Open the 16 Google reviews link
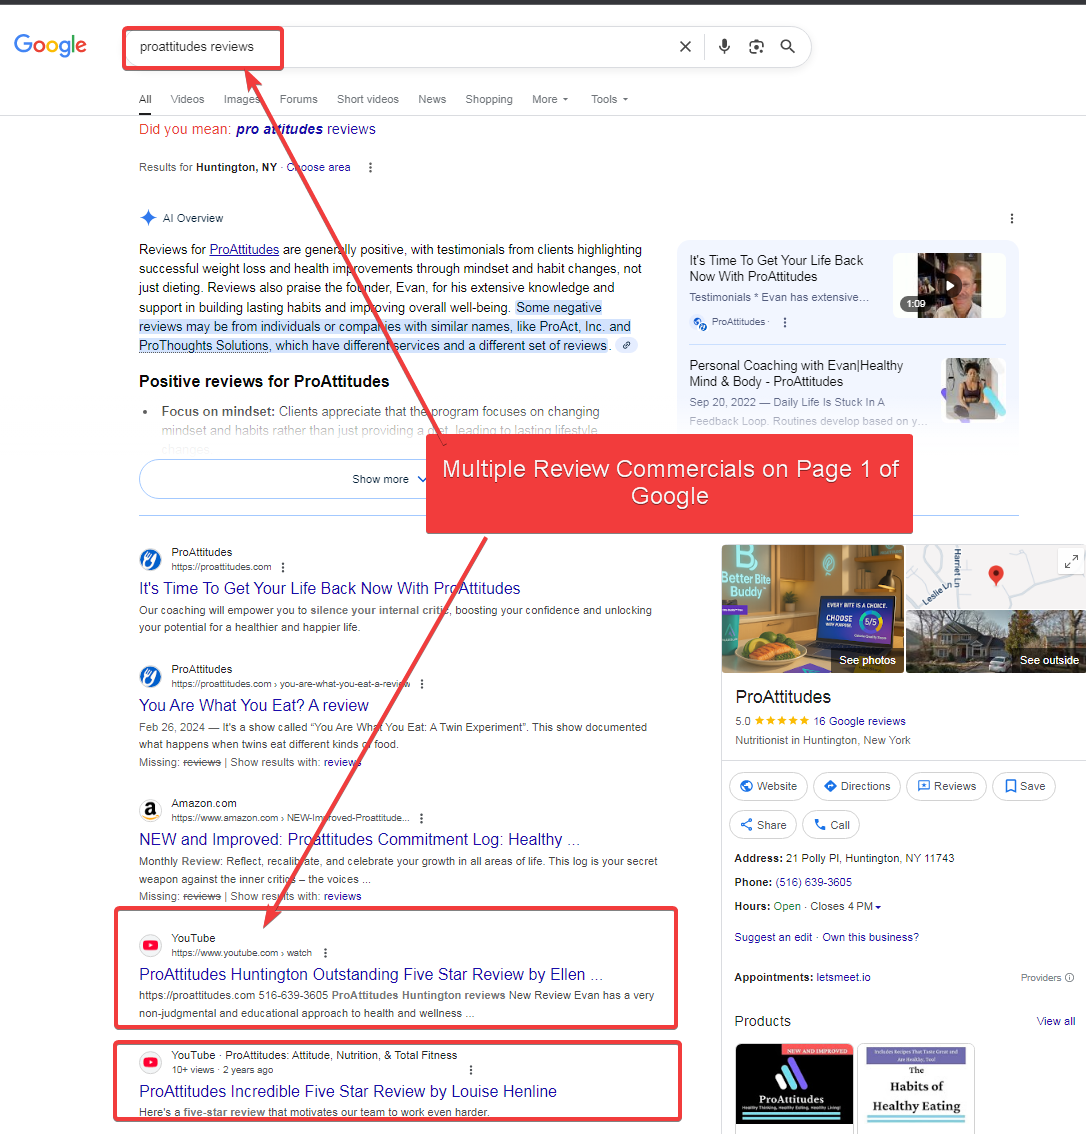The image size is (1086, 1134). (x=859, y=722)
